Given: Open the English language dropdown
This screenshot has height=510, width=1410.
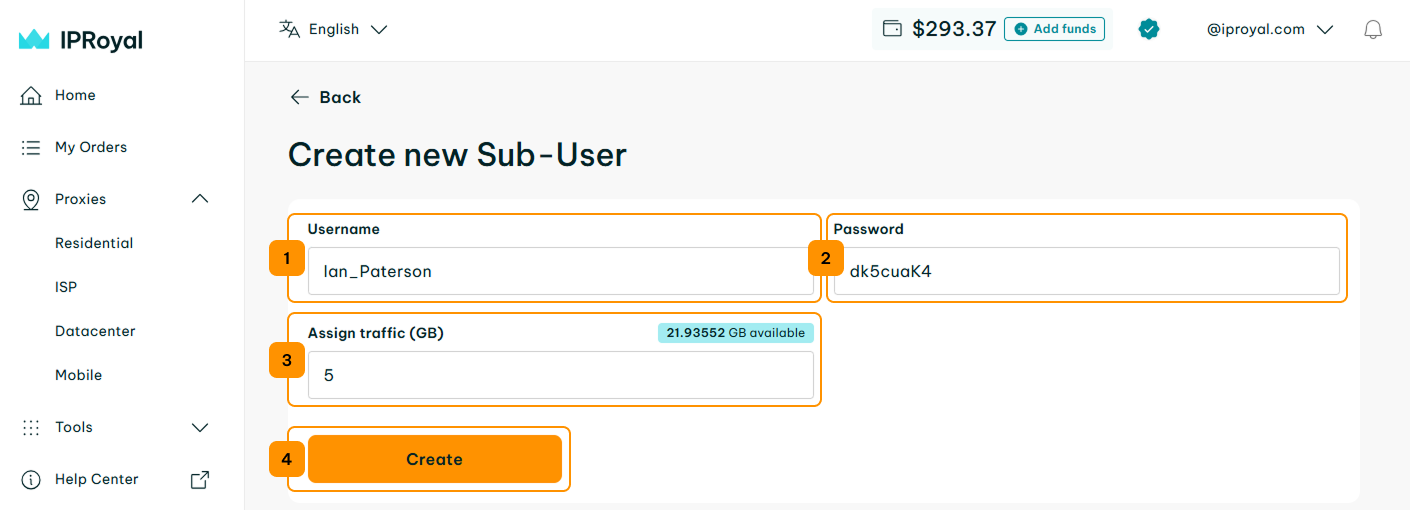Looking at the screenshot, I should click(333, 29).
